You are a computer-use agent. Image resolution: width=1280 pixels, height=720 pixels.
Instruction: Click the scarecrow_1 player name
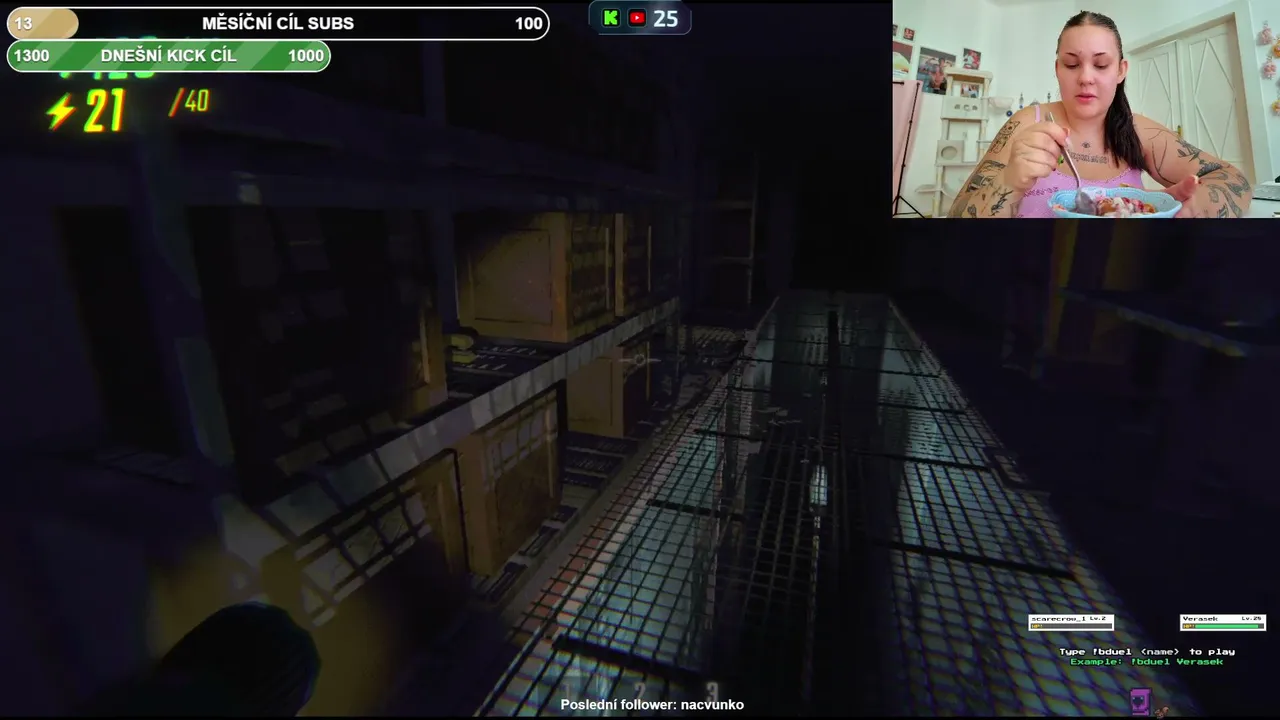click(x=1059, y=618)
